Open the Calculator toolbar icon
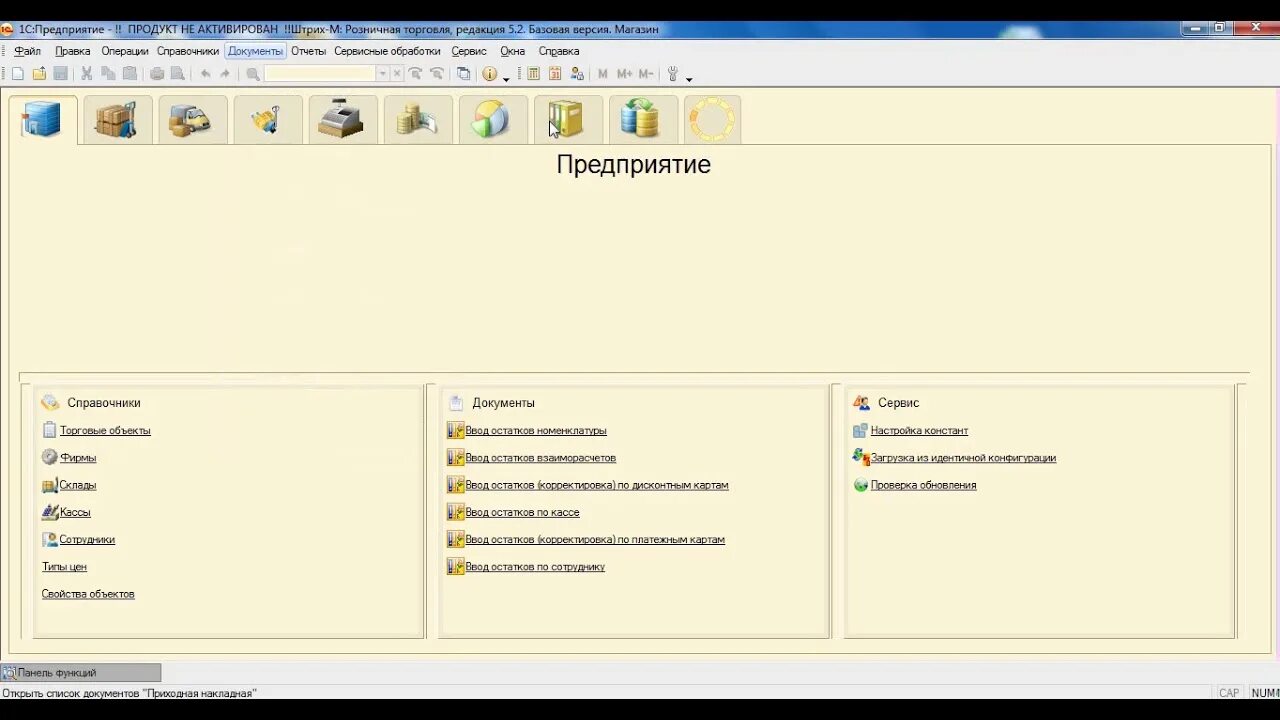The image size is (1280, 720). (x=534, y=74)
